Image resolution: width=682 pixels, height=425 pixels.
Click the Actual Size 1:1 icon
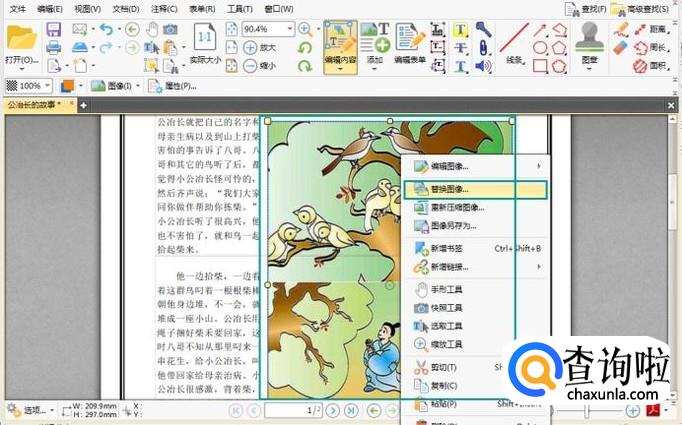click(x=205, y=38)
